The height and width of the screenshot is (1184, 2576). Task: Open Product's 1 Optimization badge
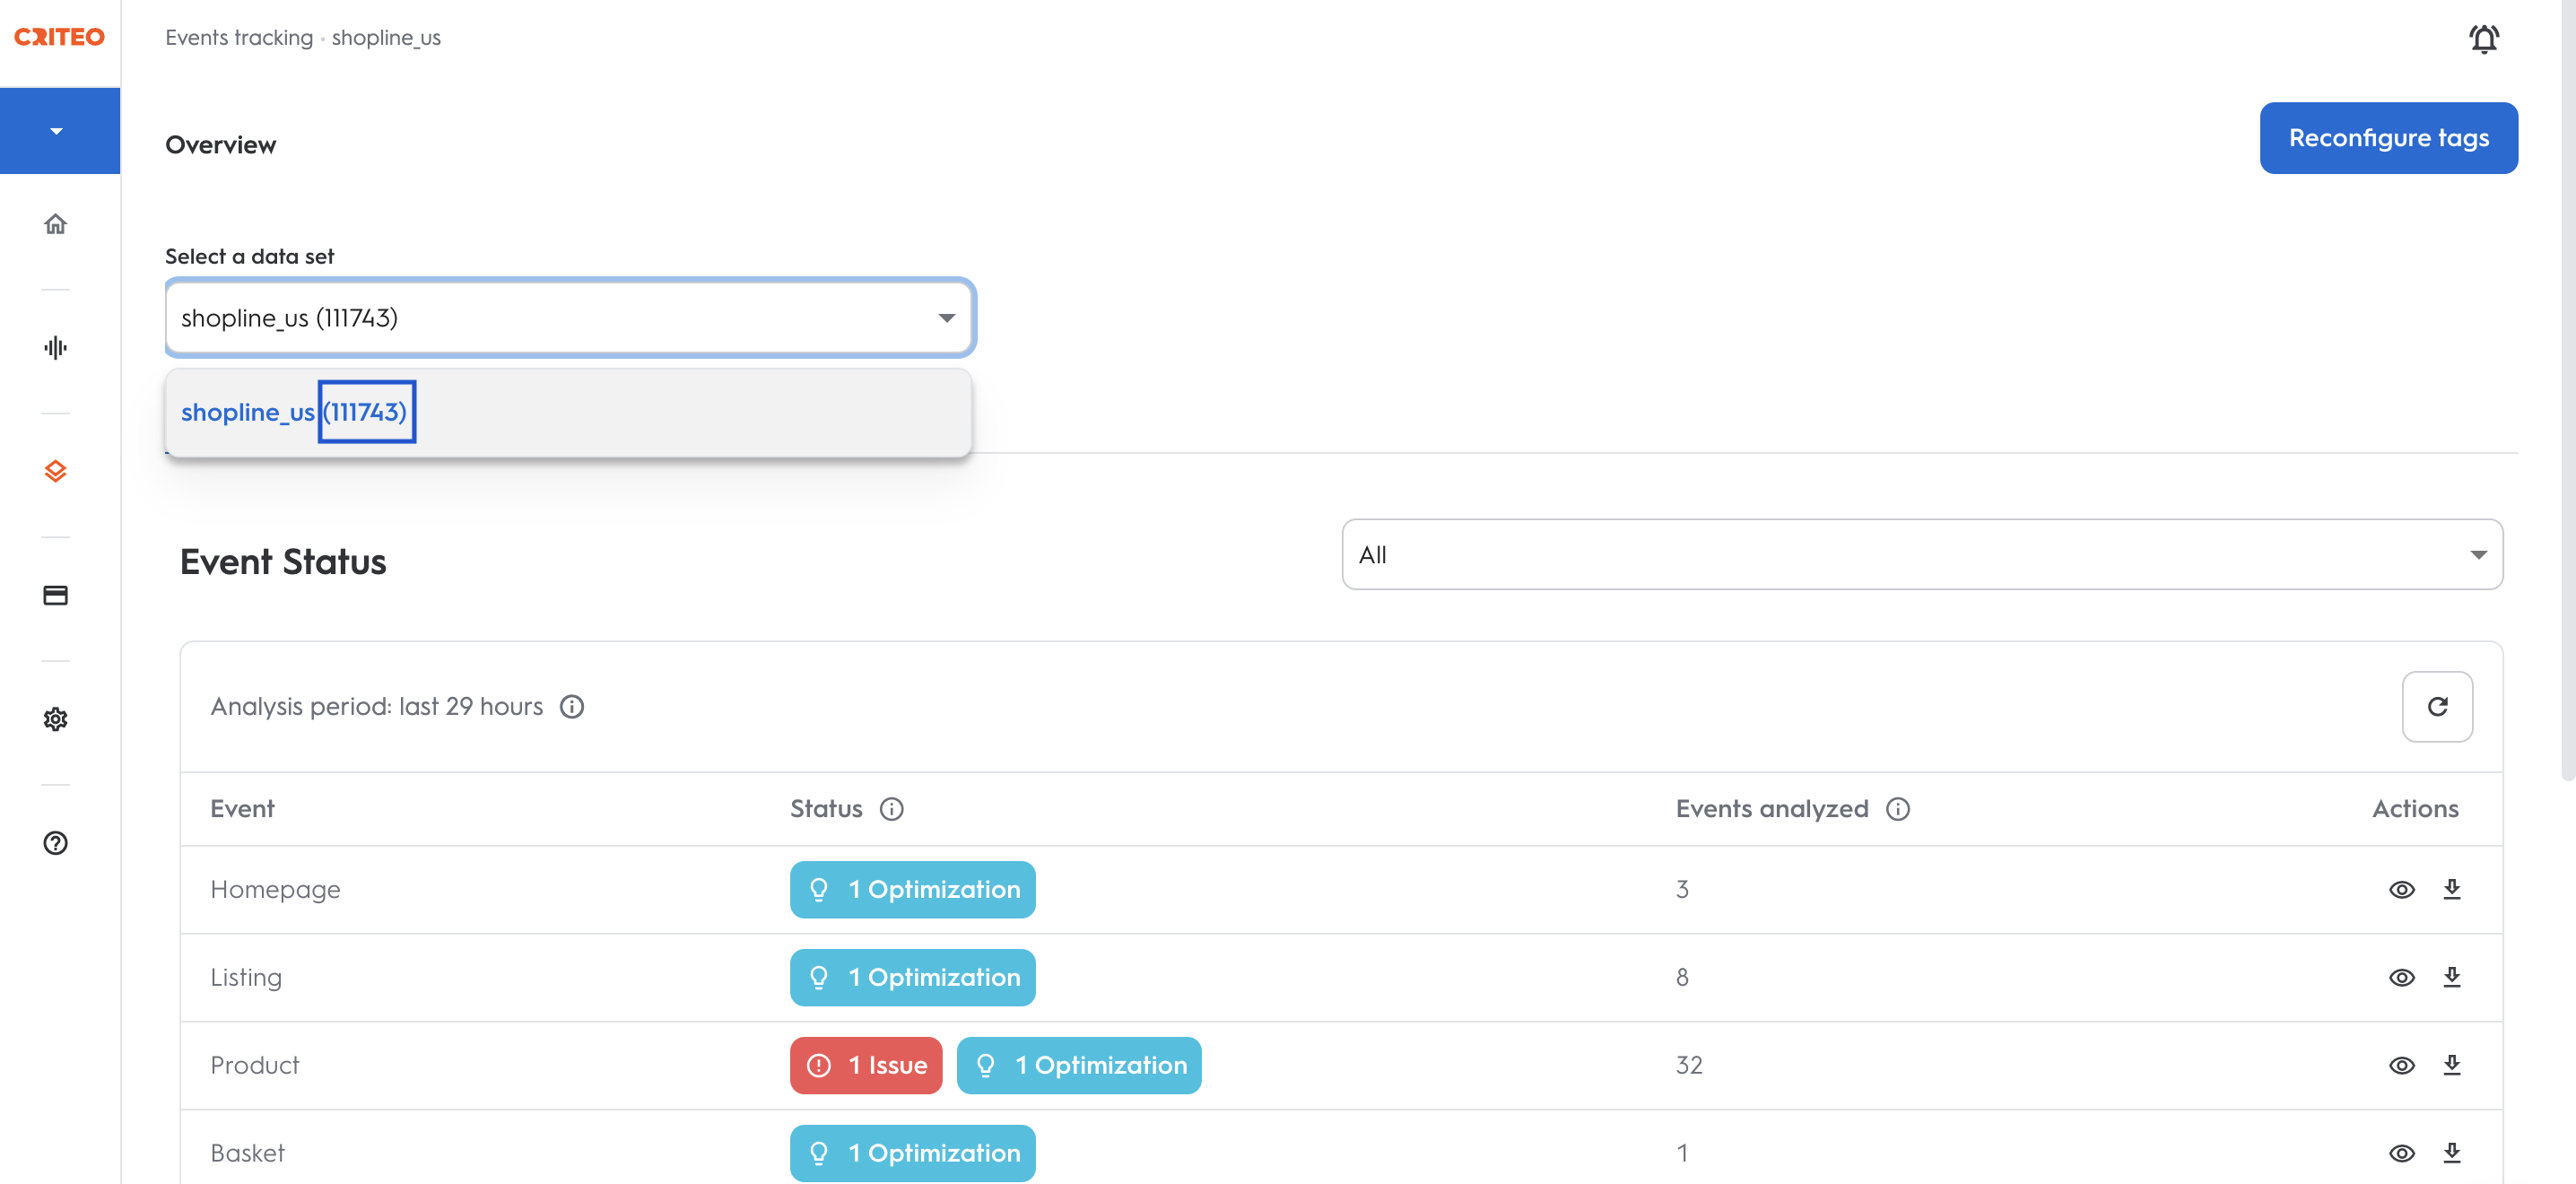(x=1079, y=1065)
